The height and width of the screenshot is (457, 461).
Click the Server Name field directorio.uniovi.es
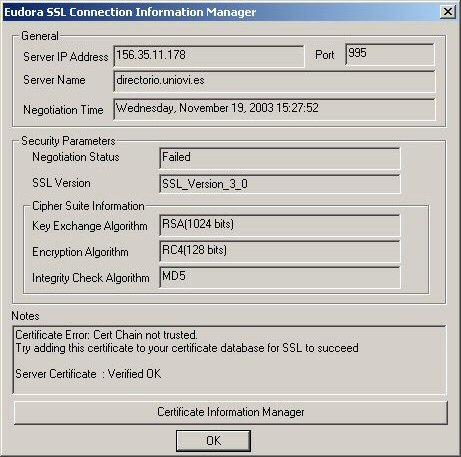point(274,81)
